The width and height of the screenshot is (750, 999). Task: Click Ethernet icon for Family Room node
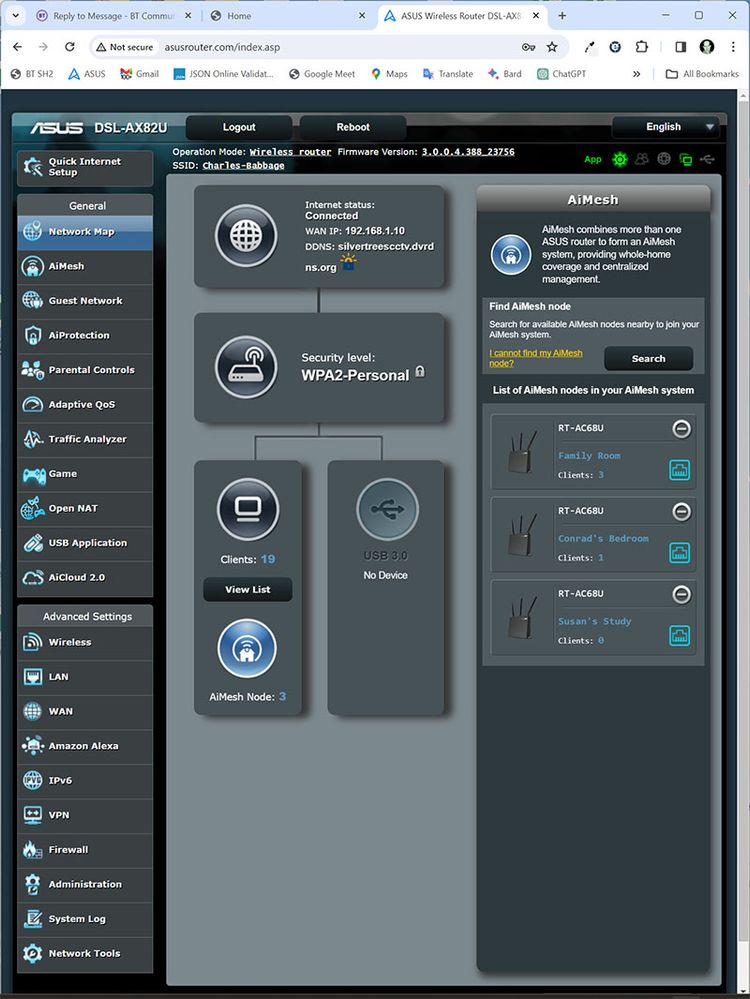pos(680,469)
